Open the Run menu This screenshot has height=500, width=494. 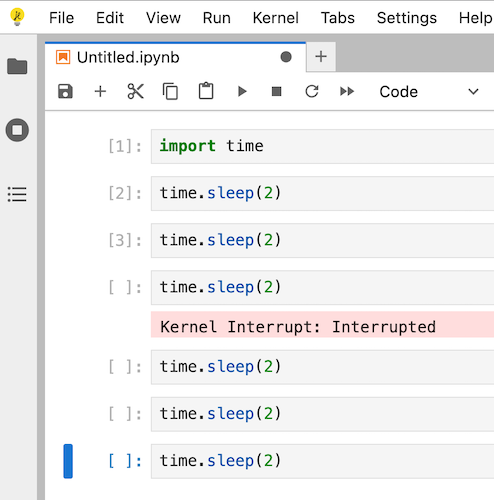(217, 18)
